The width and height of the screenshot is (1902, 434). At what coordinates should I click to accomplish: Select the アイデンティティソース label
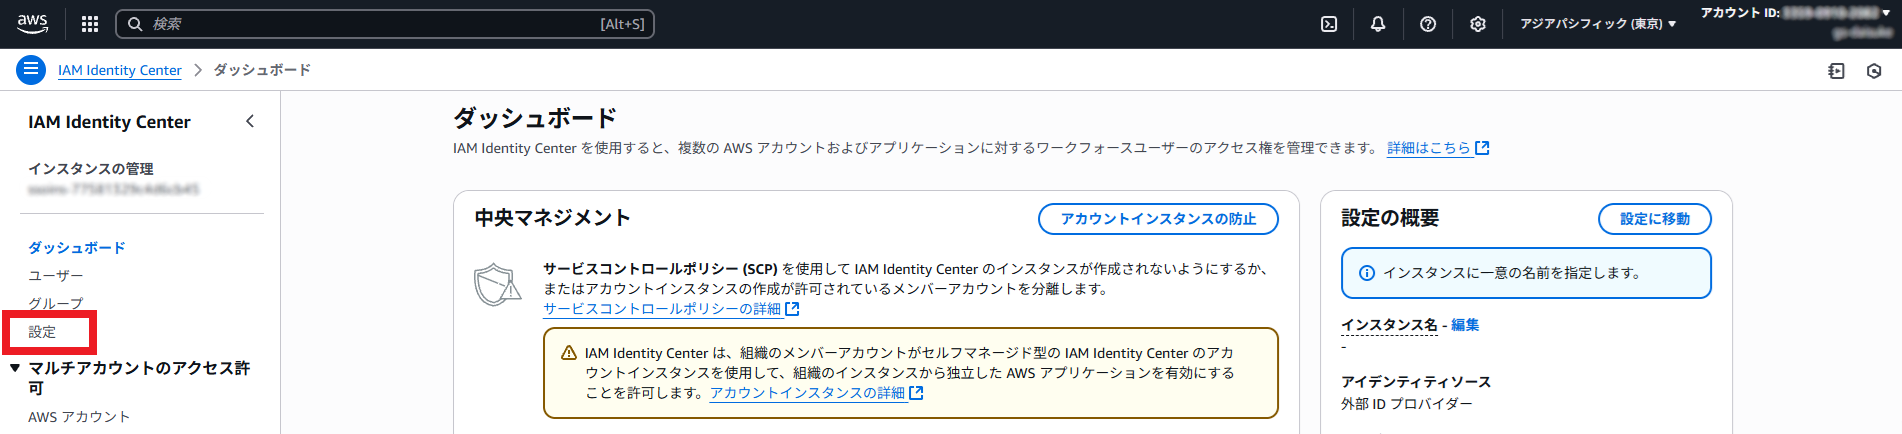1416,382
